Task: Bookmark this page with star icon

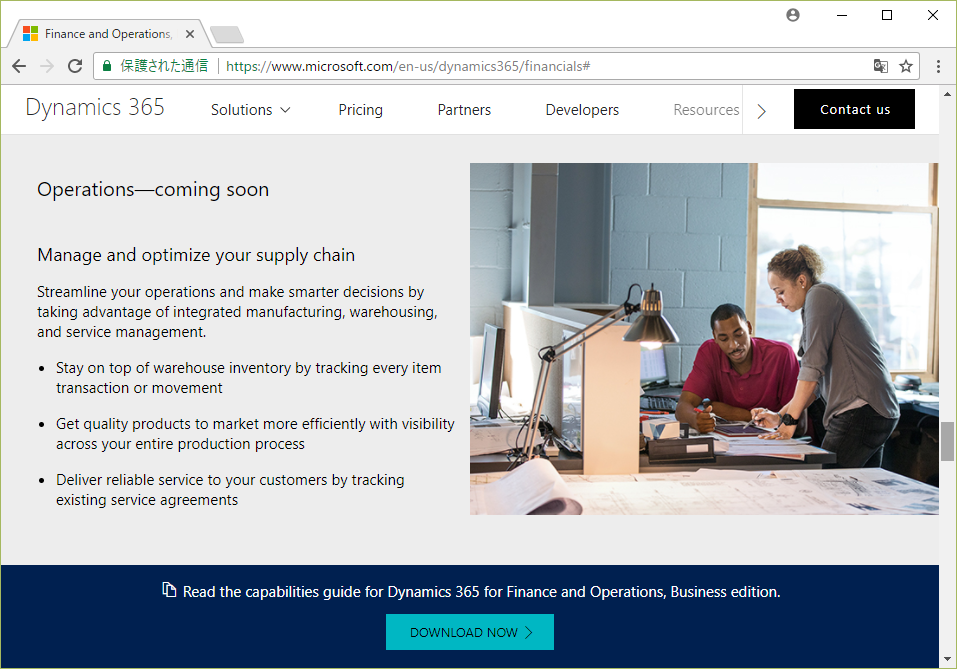Action: point(906,66)
